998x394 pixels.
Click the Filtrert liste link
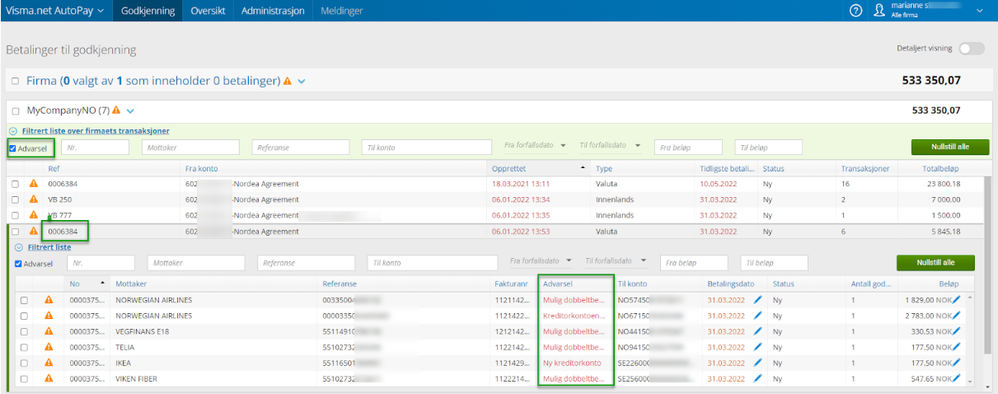[49, 247]
